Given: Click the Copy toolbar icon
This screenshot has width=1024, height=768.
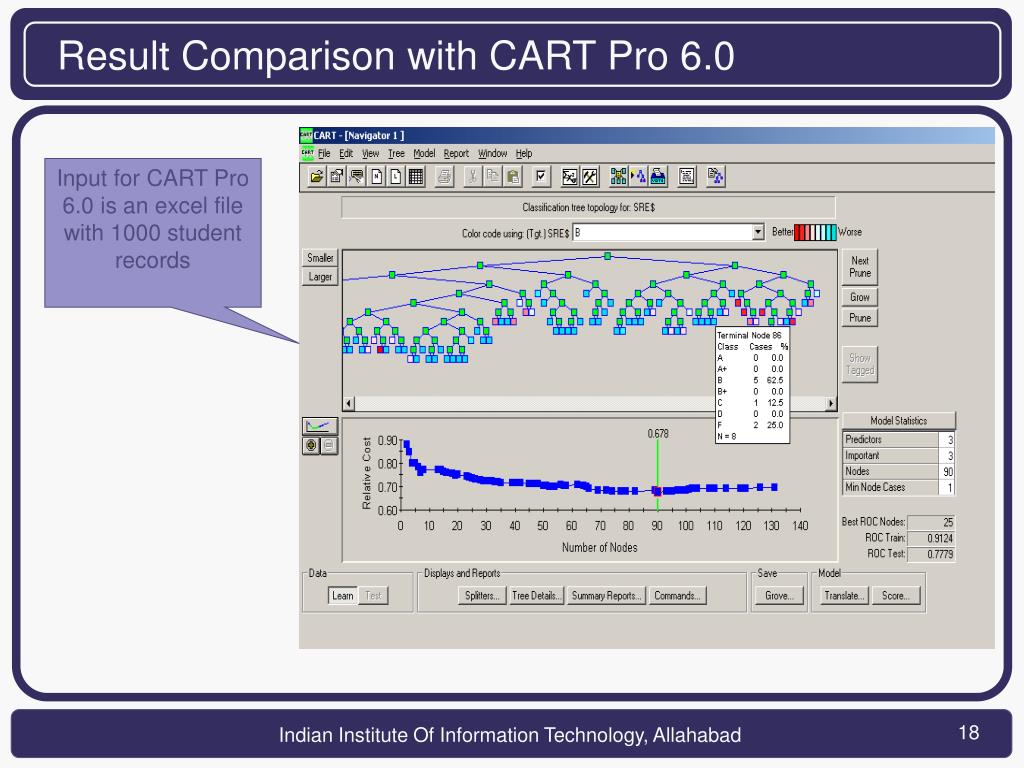Looking at the screenshot, I should 493,176.
